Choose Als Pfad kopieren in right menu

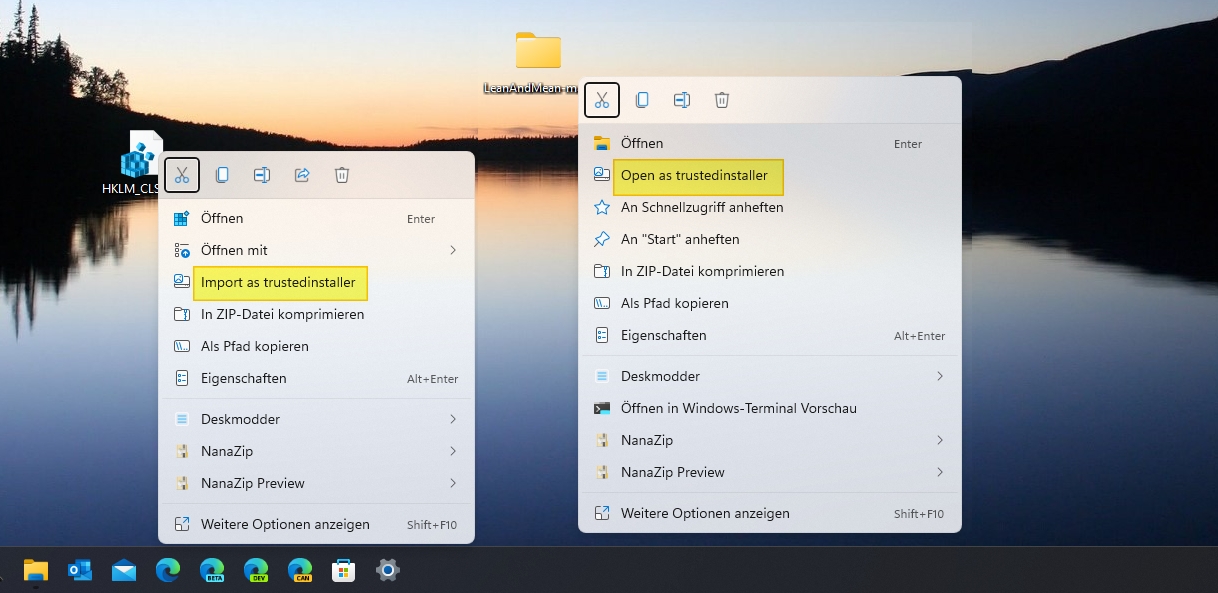[769, 303]
